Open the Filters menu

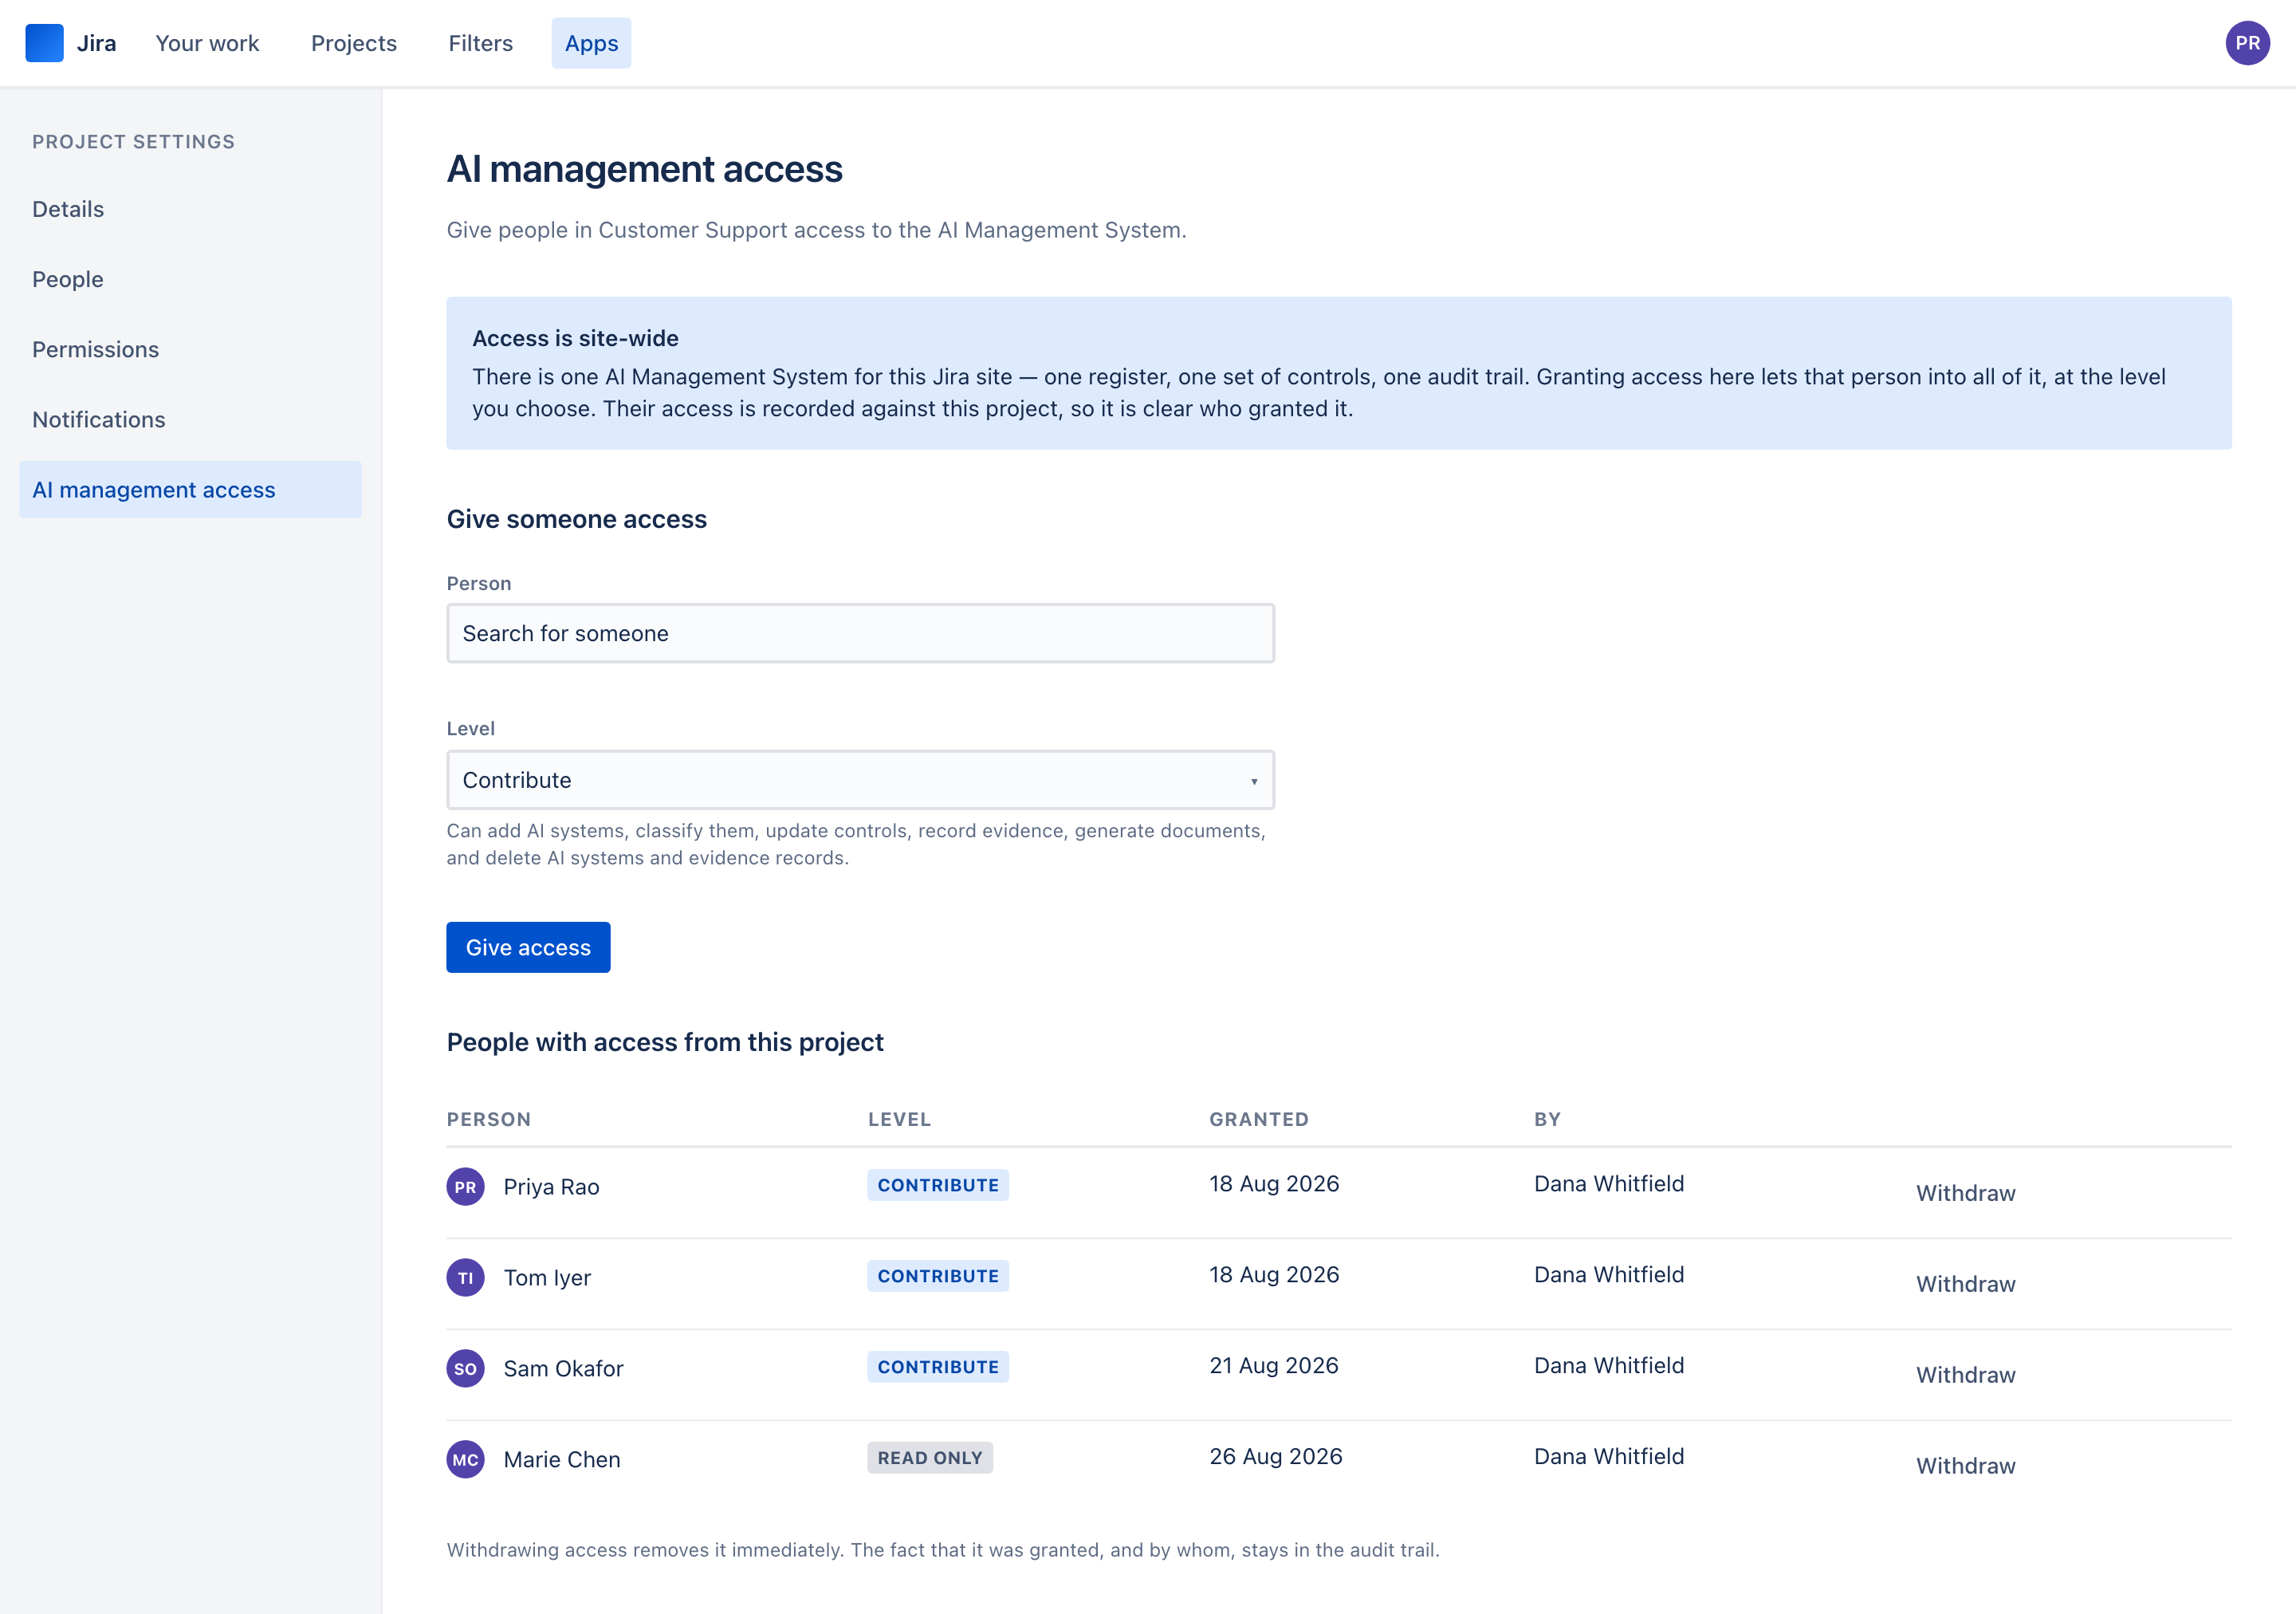click(480, 43)
